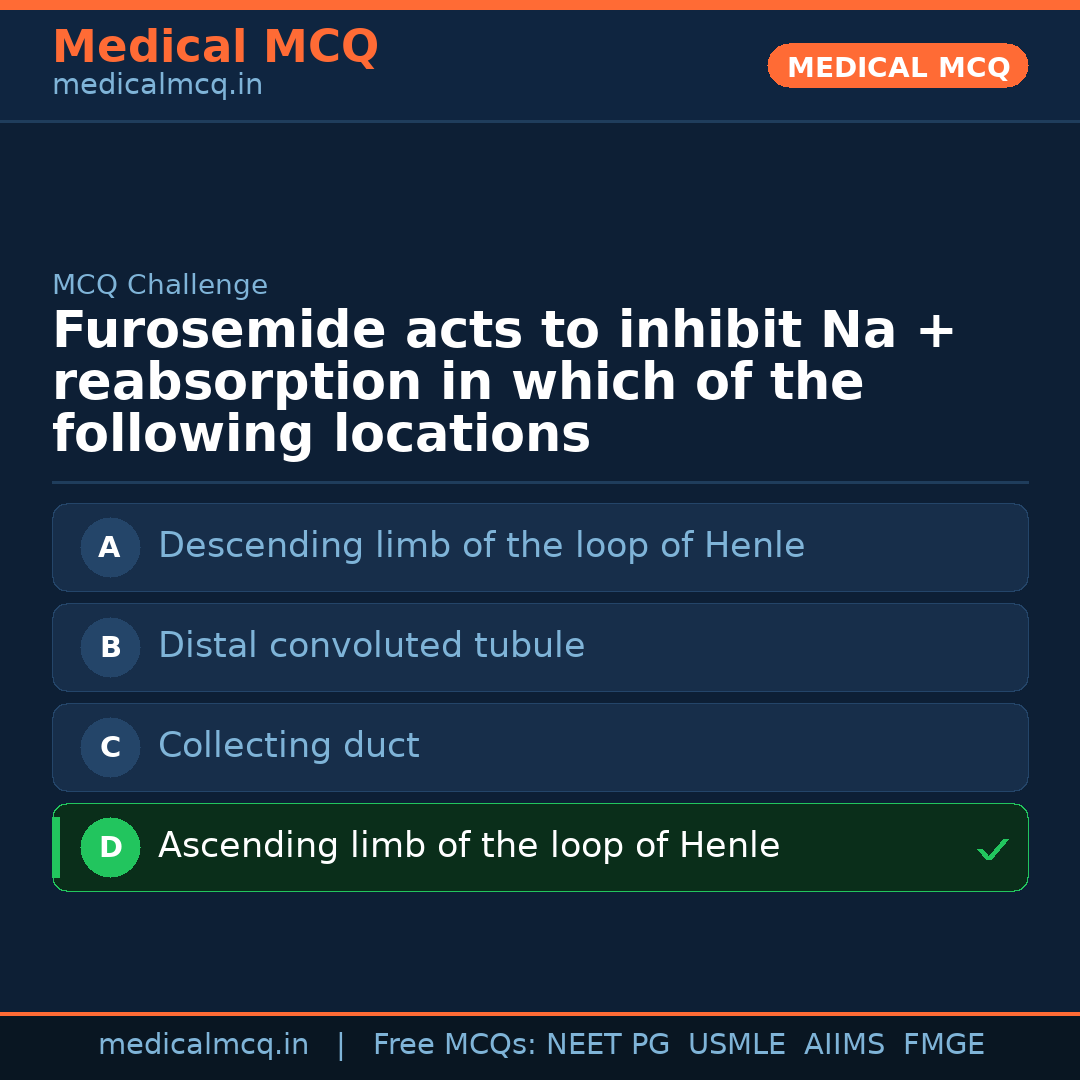Screen dimensions: 1080x1080
Task: Switch to the USMLE tab
Action: pos(737,1043)
